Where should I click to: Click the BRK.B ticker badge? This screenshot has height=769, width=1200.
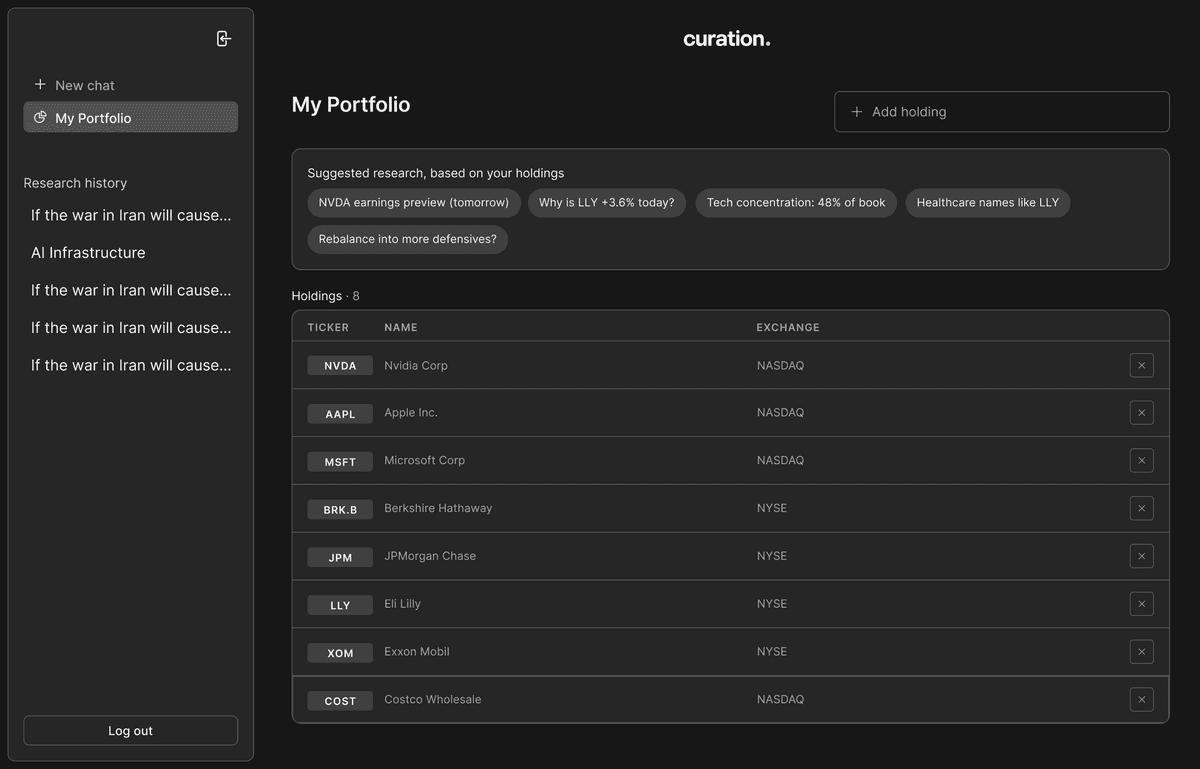(340, 509)
